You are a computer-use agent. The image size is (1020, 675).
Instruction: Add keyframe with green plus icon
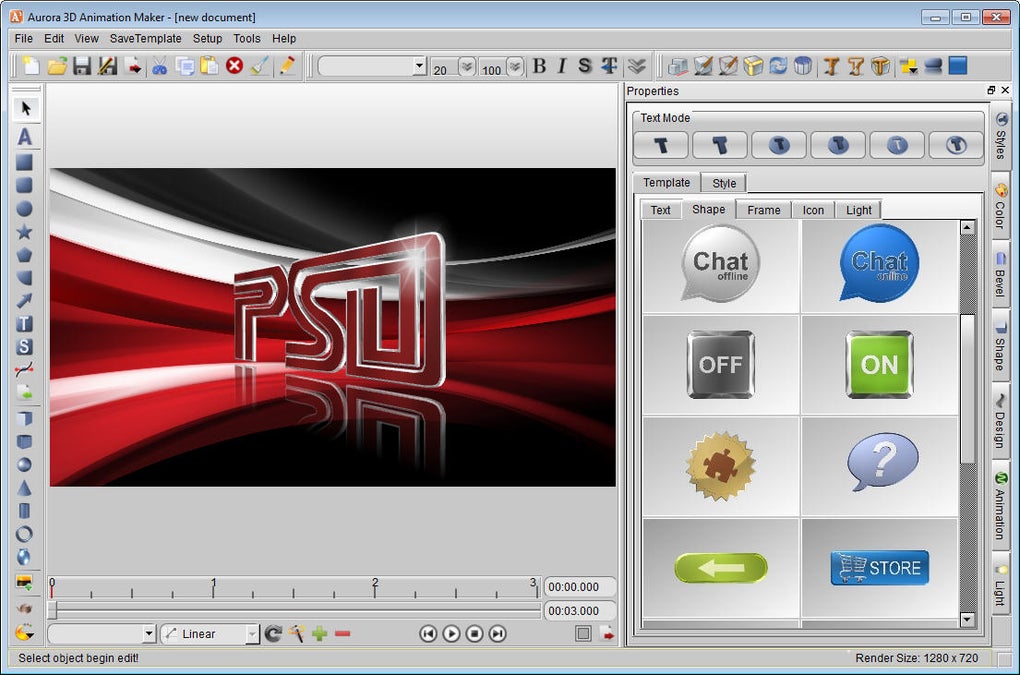tap(319, 633)
